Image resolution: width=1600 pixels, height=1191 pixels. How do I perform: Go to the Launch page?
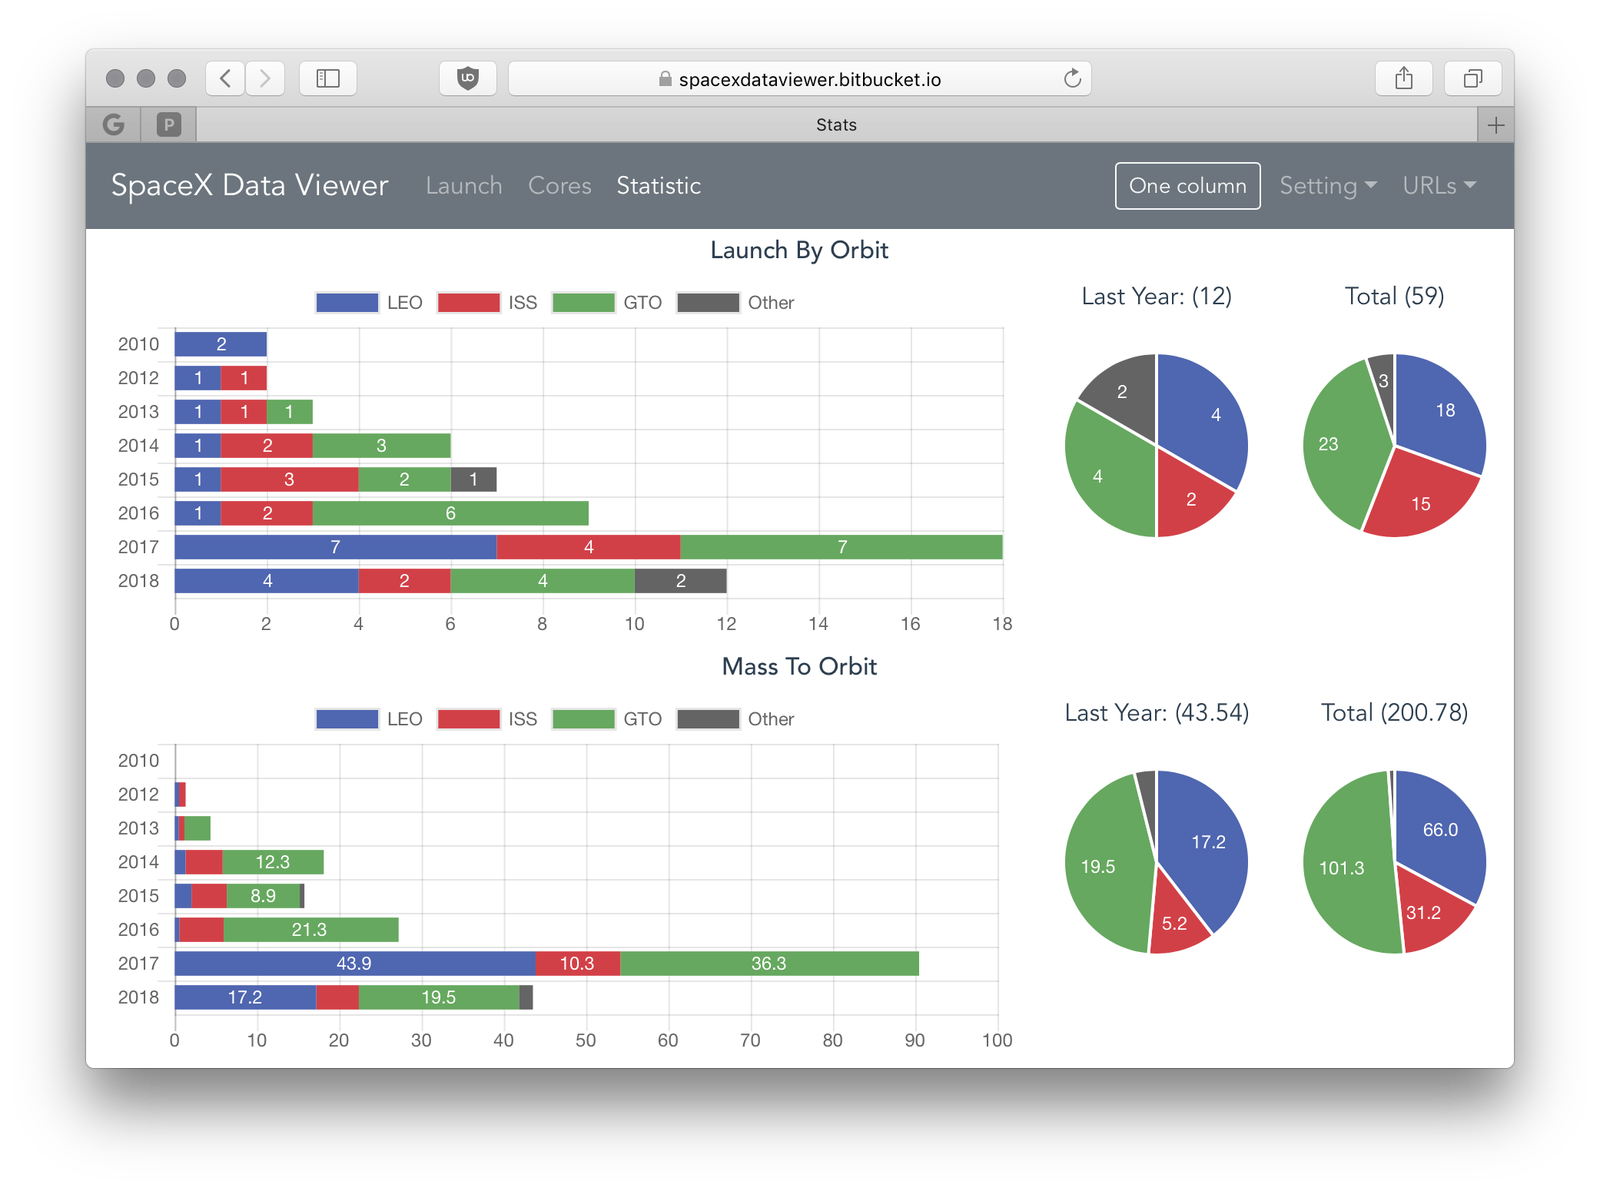tap(464, 186)
